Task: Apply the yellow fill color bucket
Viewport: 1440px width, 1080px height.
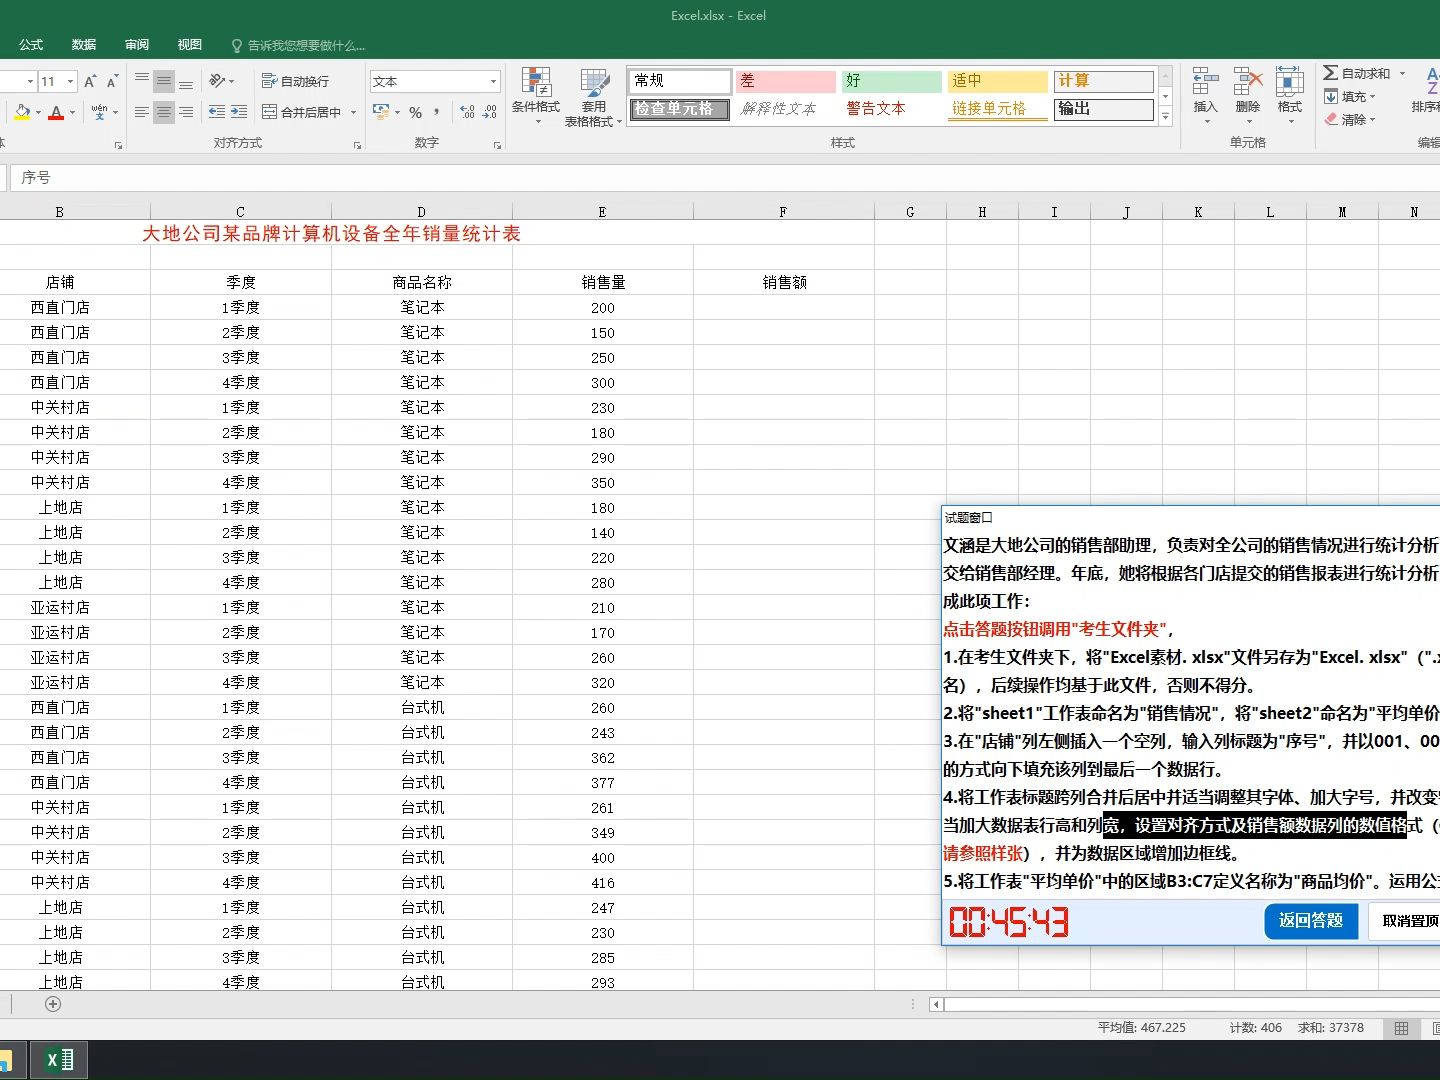Action: [22, 112]
